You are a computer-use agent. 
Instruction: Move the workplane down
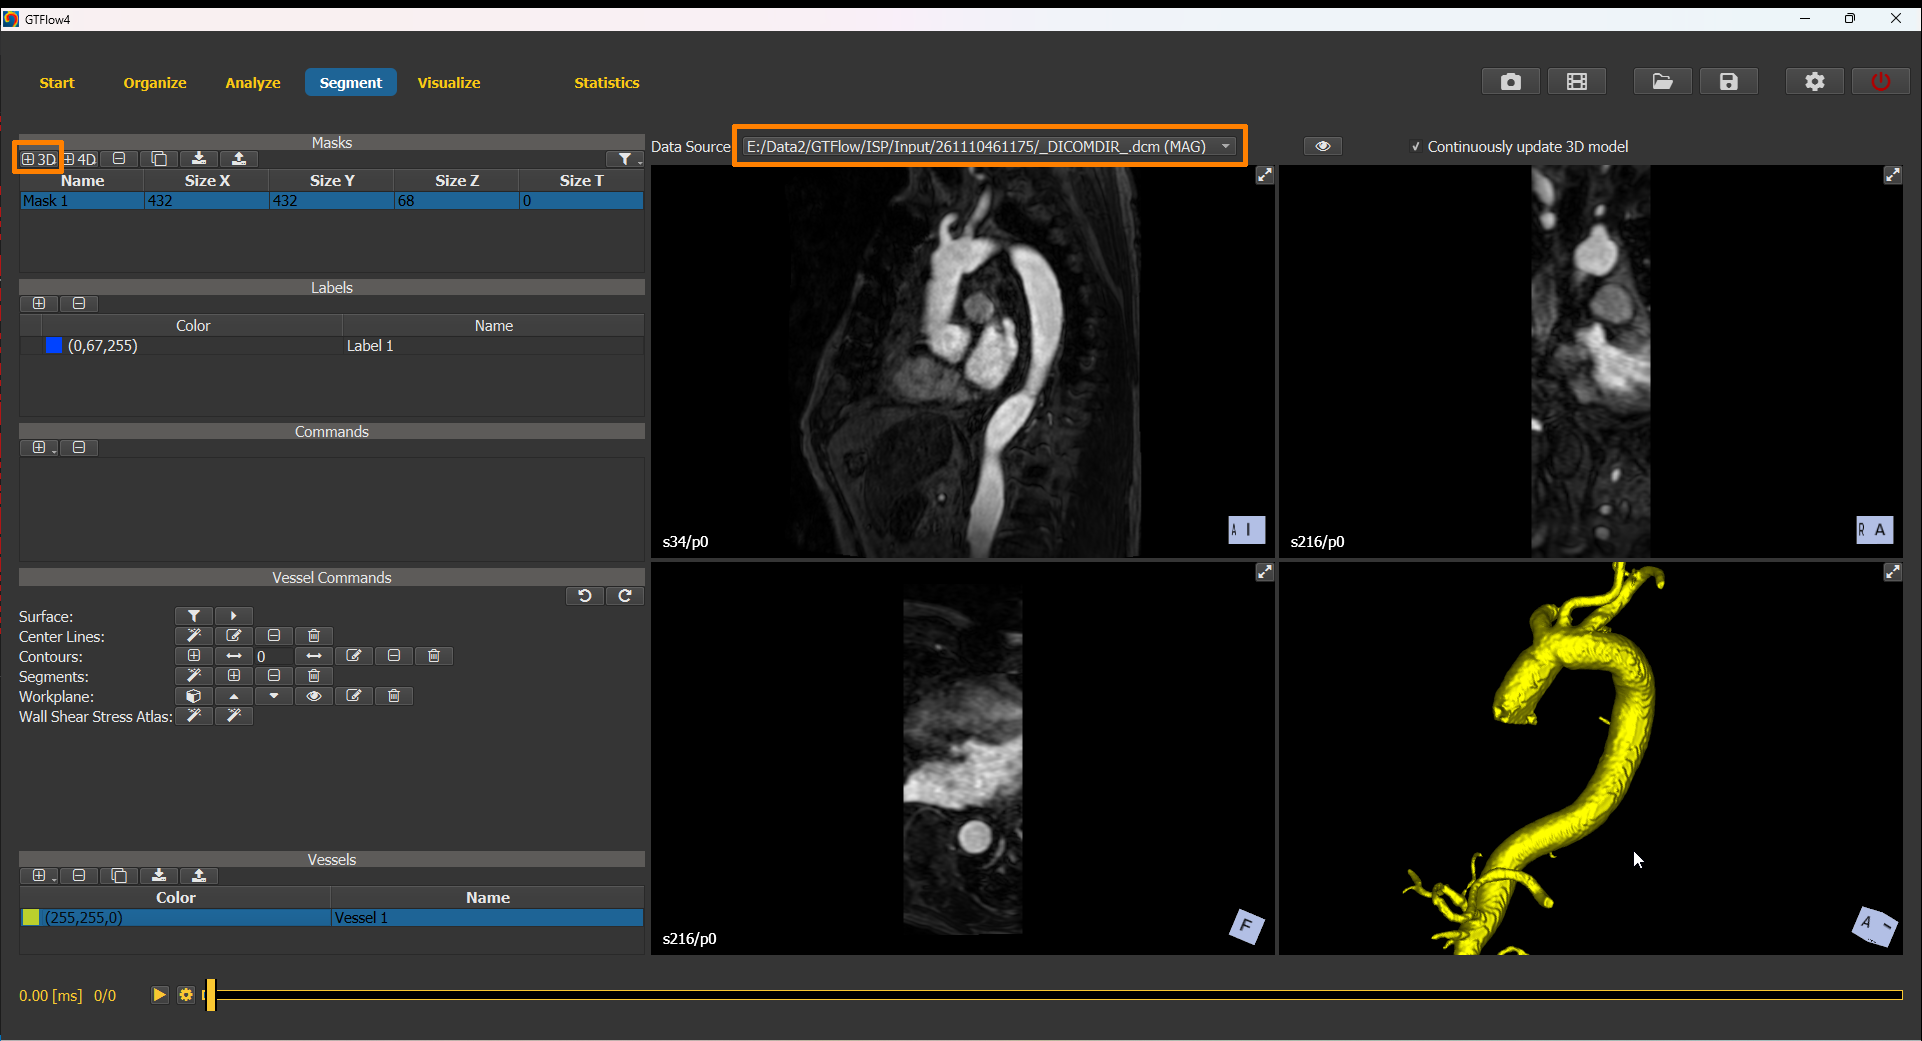[274, 696]
